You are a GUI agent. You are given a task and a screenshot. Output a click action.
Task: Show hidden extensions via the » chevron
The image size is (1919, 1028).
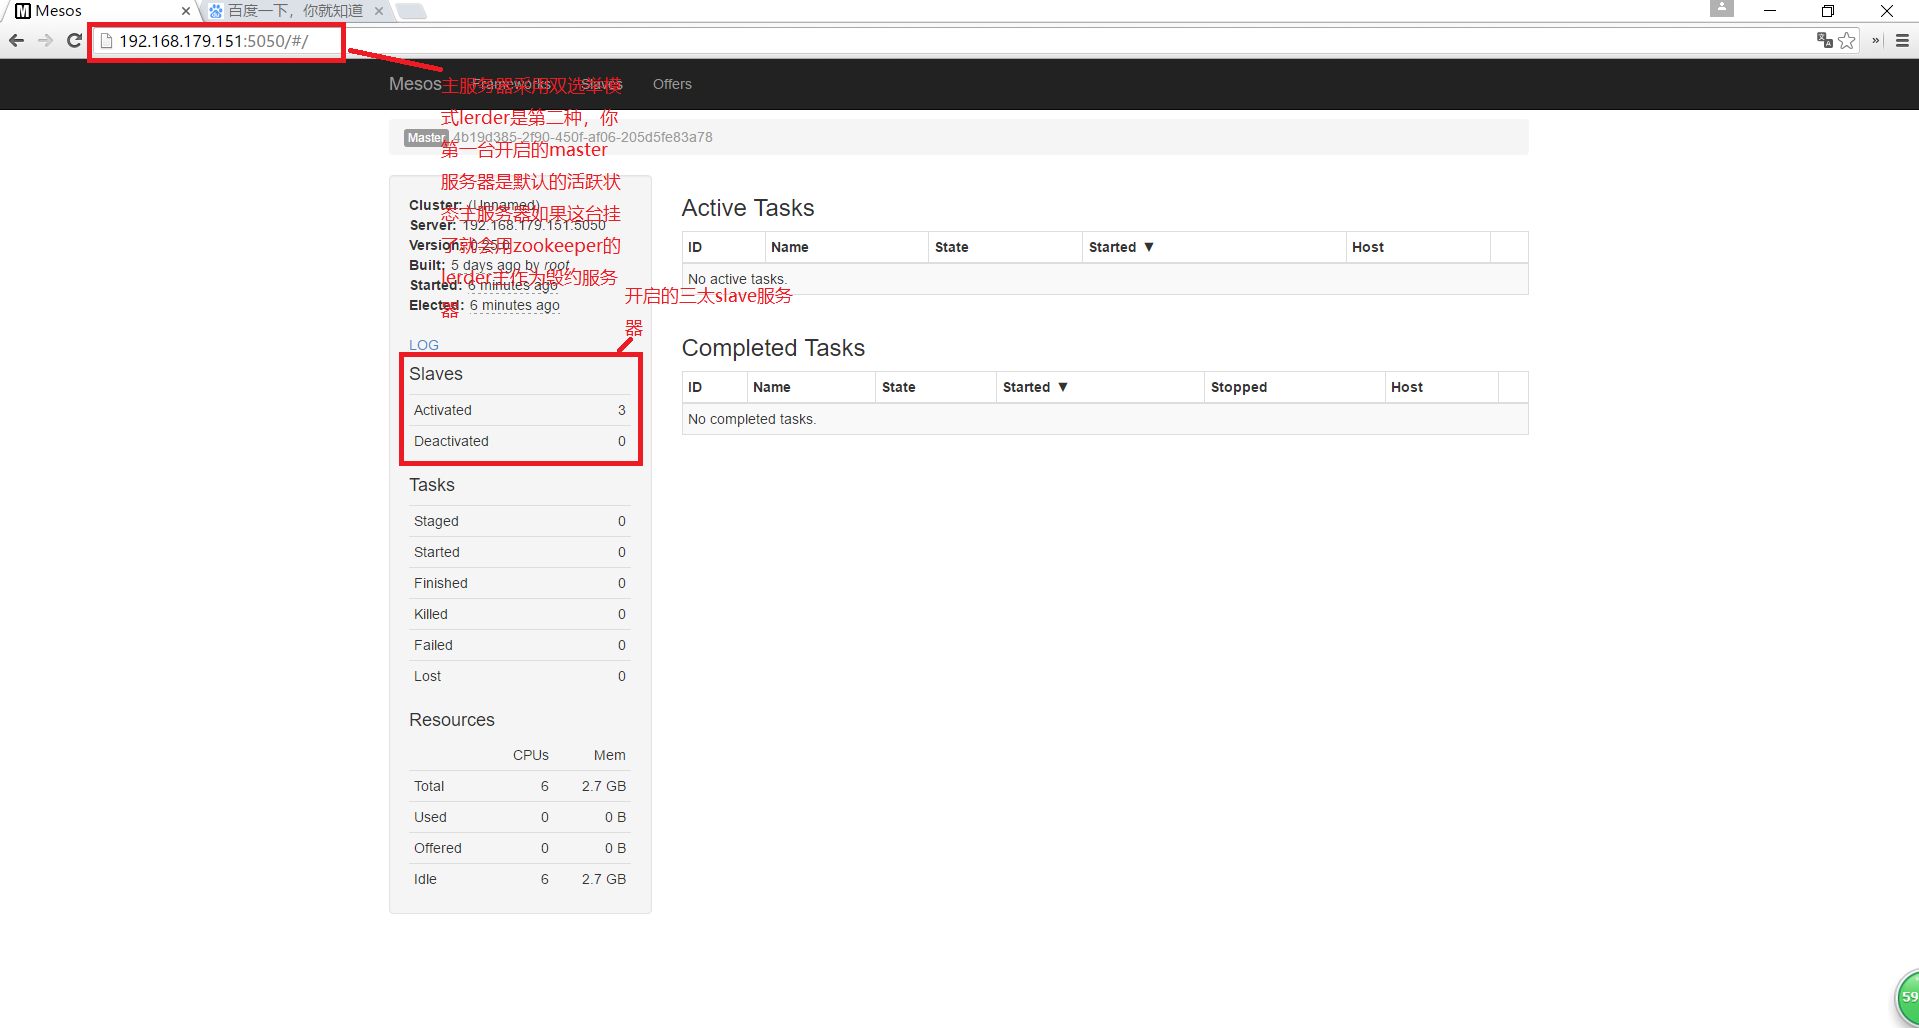pos(1876,40)
